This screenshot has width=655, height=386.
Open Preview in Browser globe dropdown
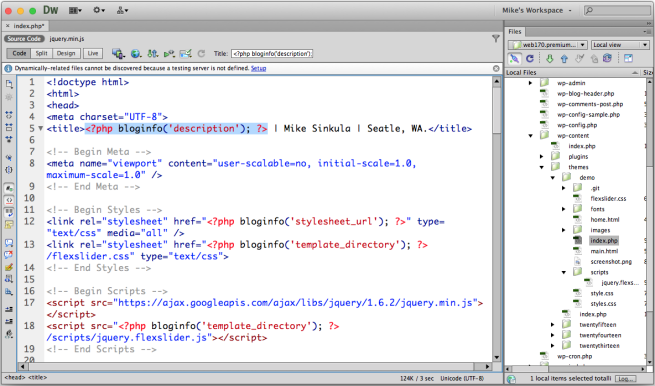(x=136, y=53)
